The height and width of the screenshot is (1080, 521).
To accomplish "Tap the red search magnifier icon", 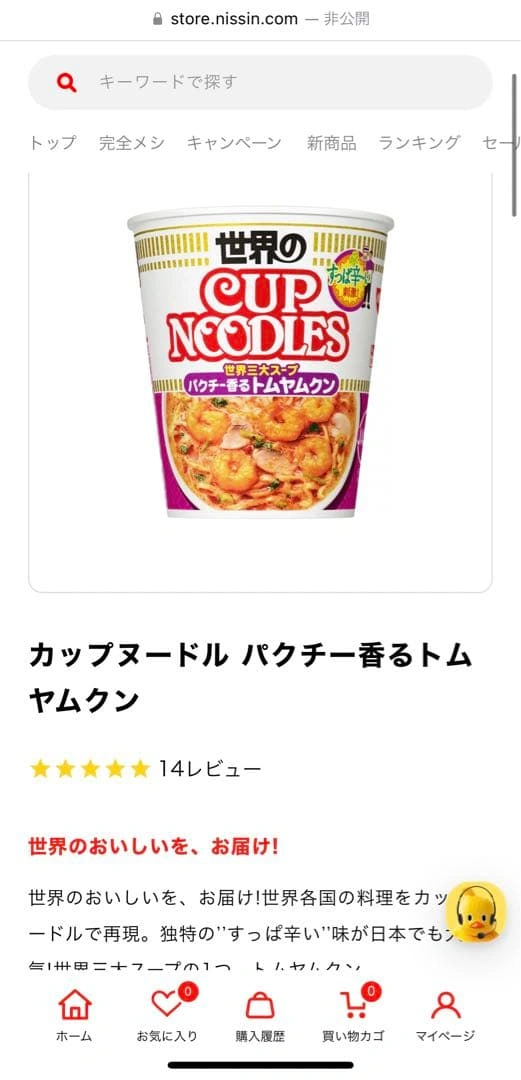I will click(67, 83).
